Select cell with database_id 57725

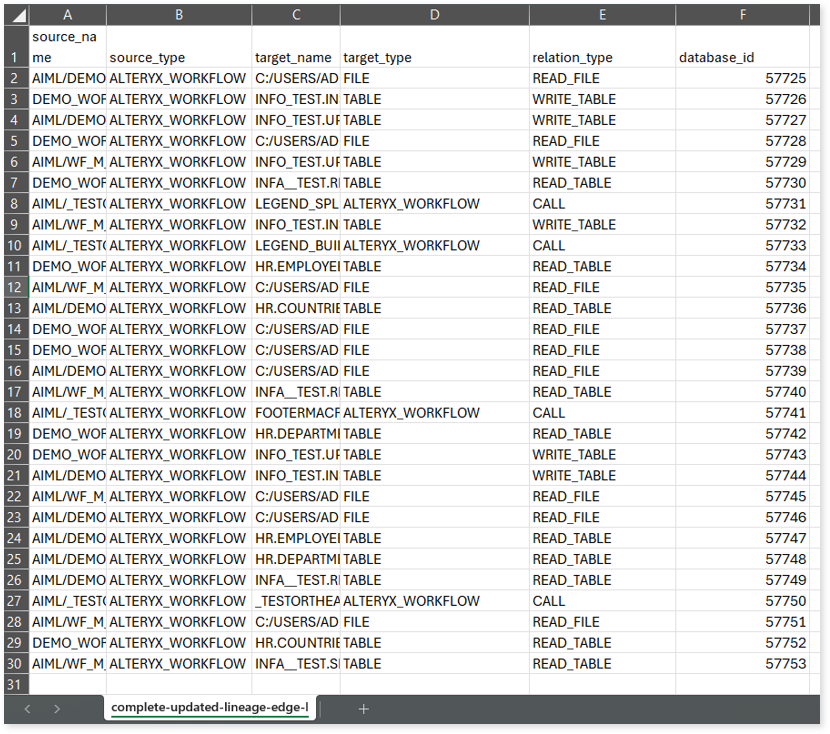tap(743, 78)
